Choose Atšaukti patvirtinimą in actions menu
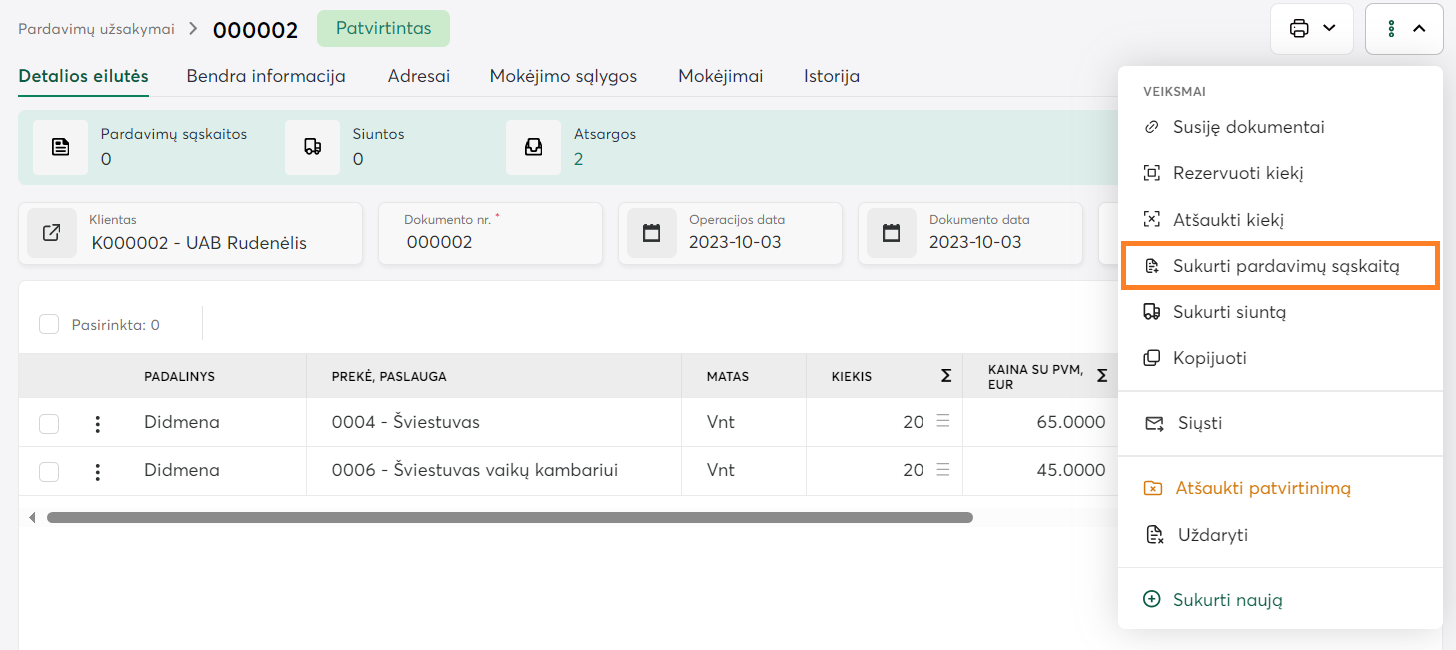 pos(1262,488)
